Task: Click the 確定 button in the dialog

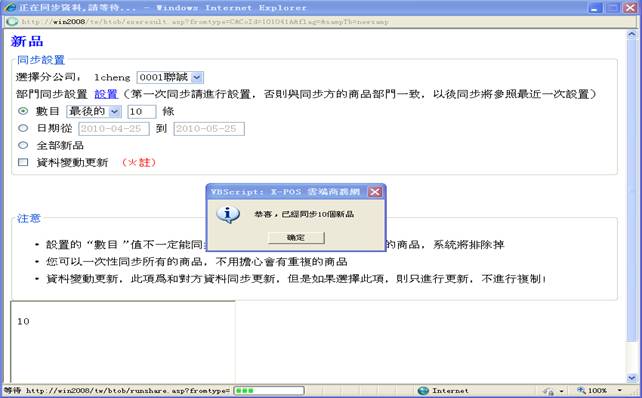Action: [296, 237]
